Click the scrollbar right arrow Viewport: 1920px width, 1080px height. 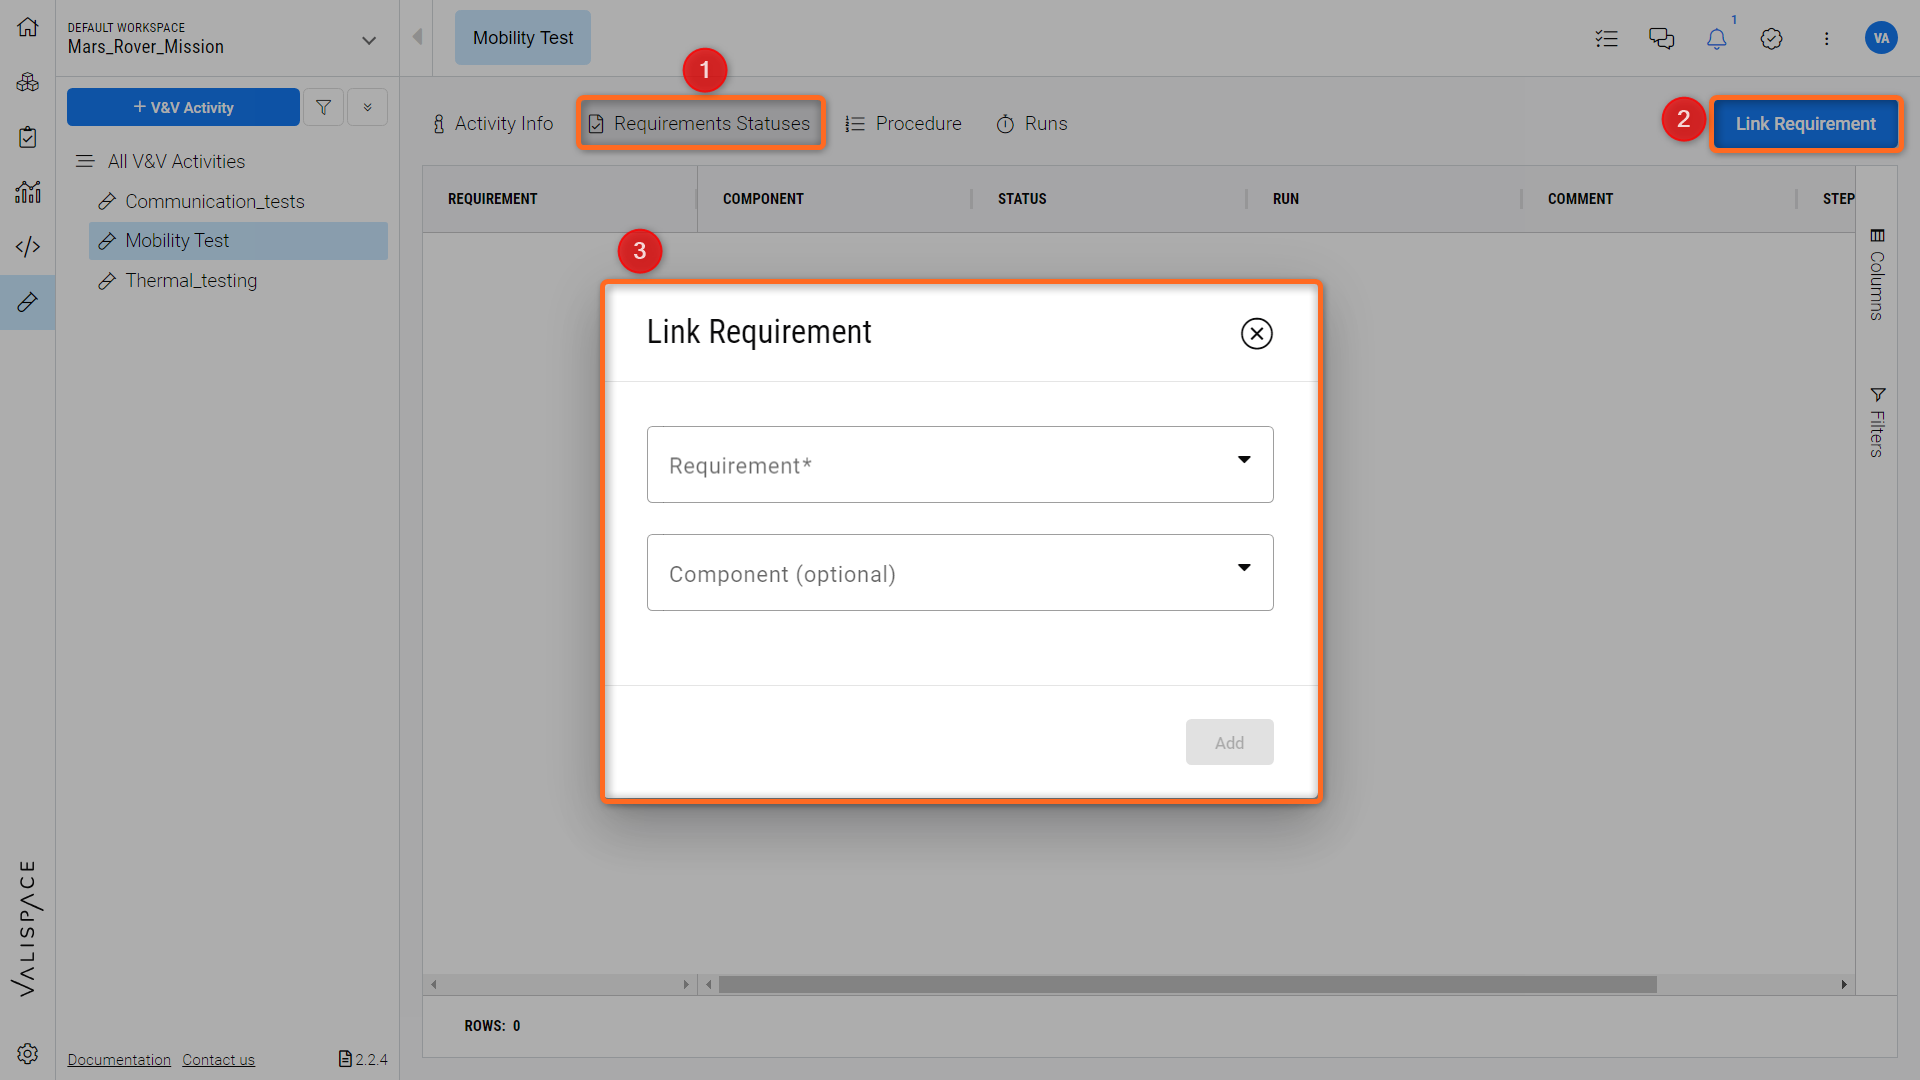tap(1844, 985)
